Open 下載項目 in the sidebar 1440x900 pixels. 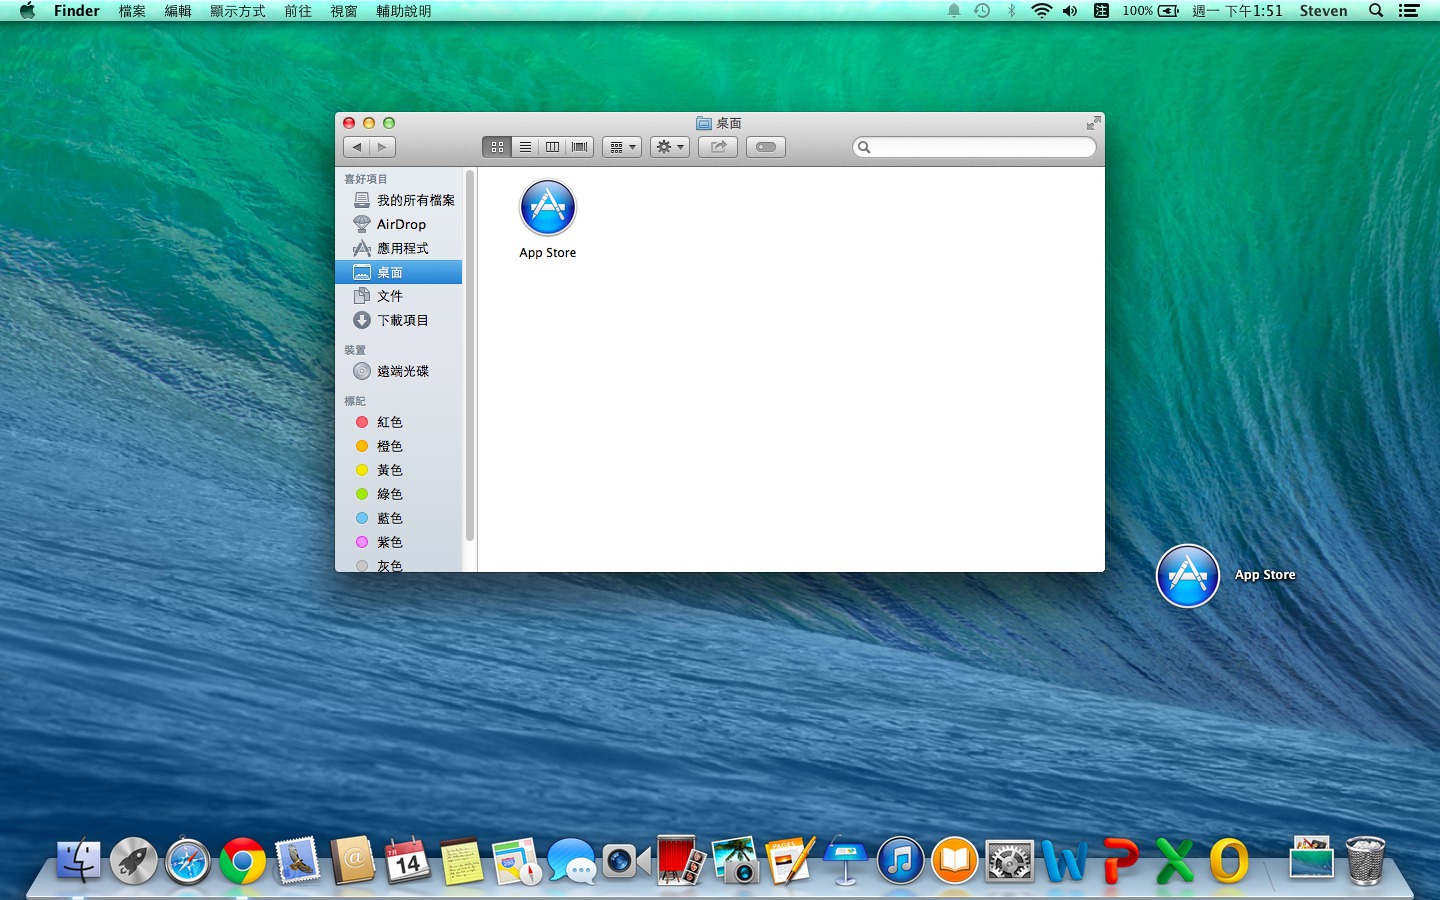click(399, 320)
